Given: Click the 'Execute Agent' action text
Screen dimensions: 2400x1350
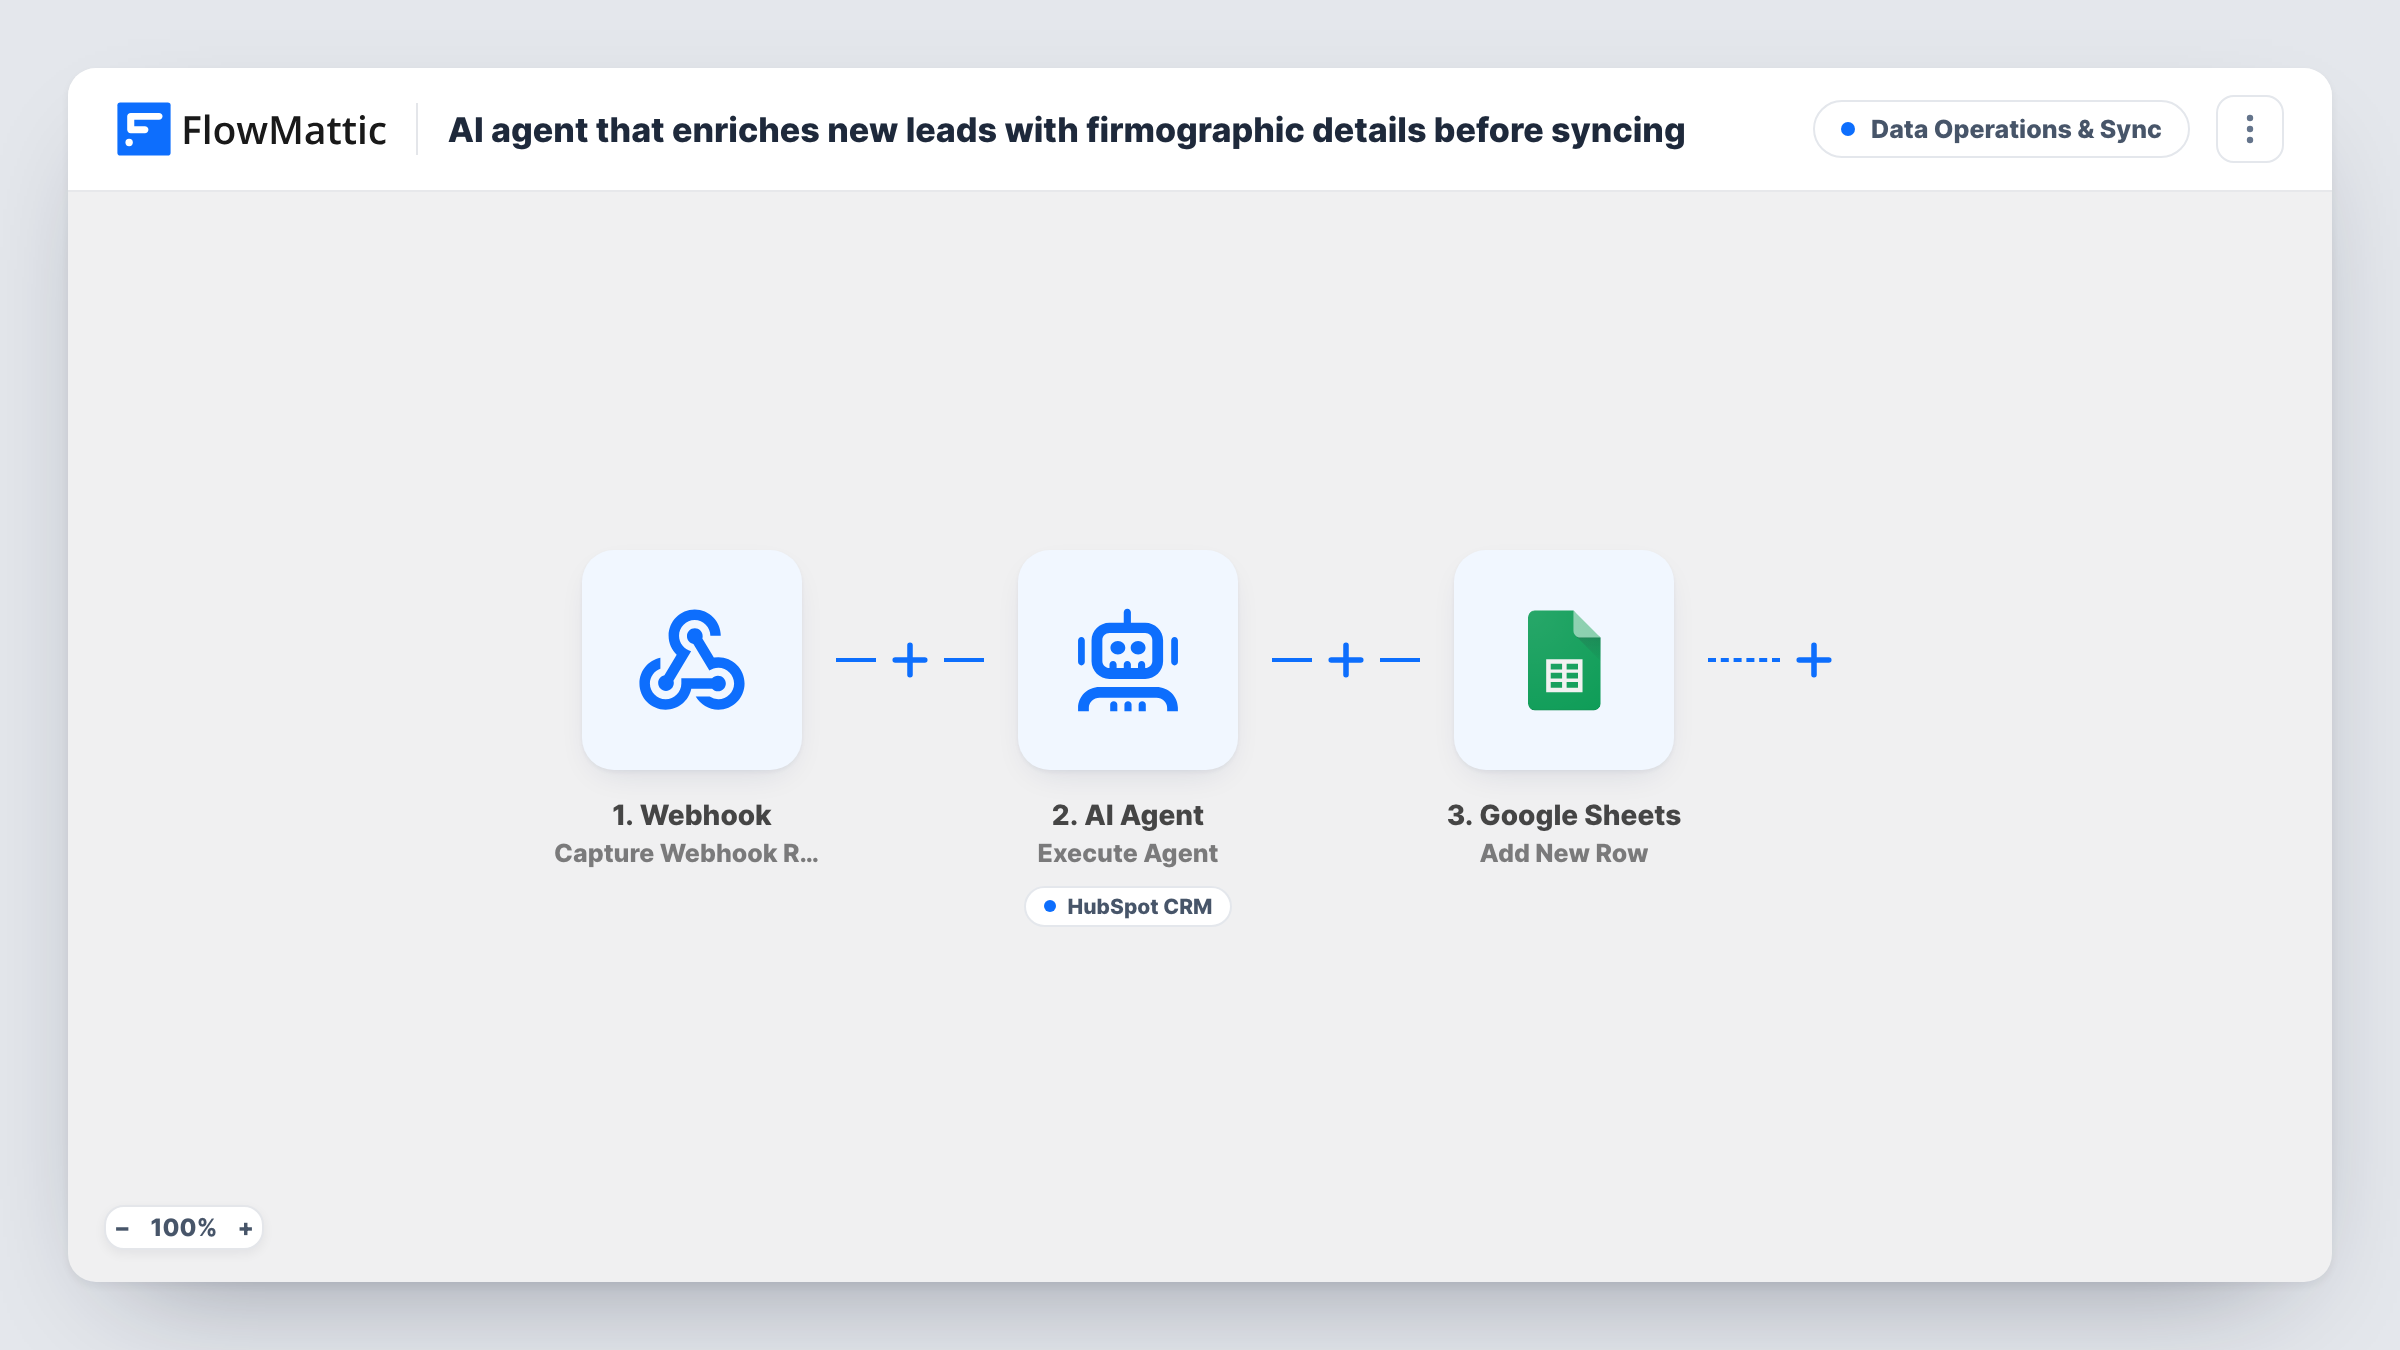Looking at the screenshot, I should (1128, 853).
